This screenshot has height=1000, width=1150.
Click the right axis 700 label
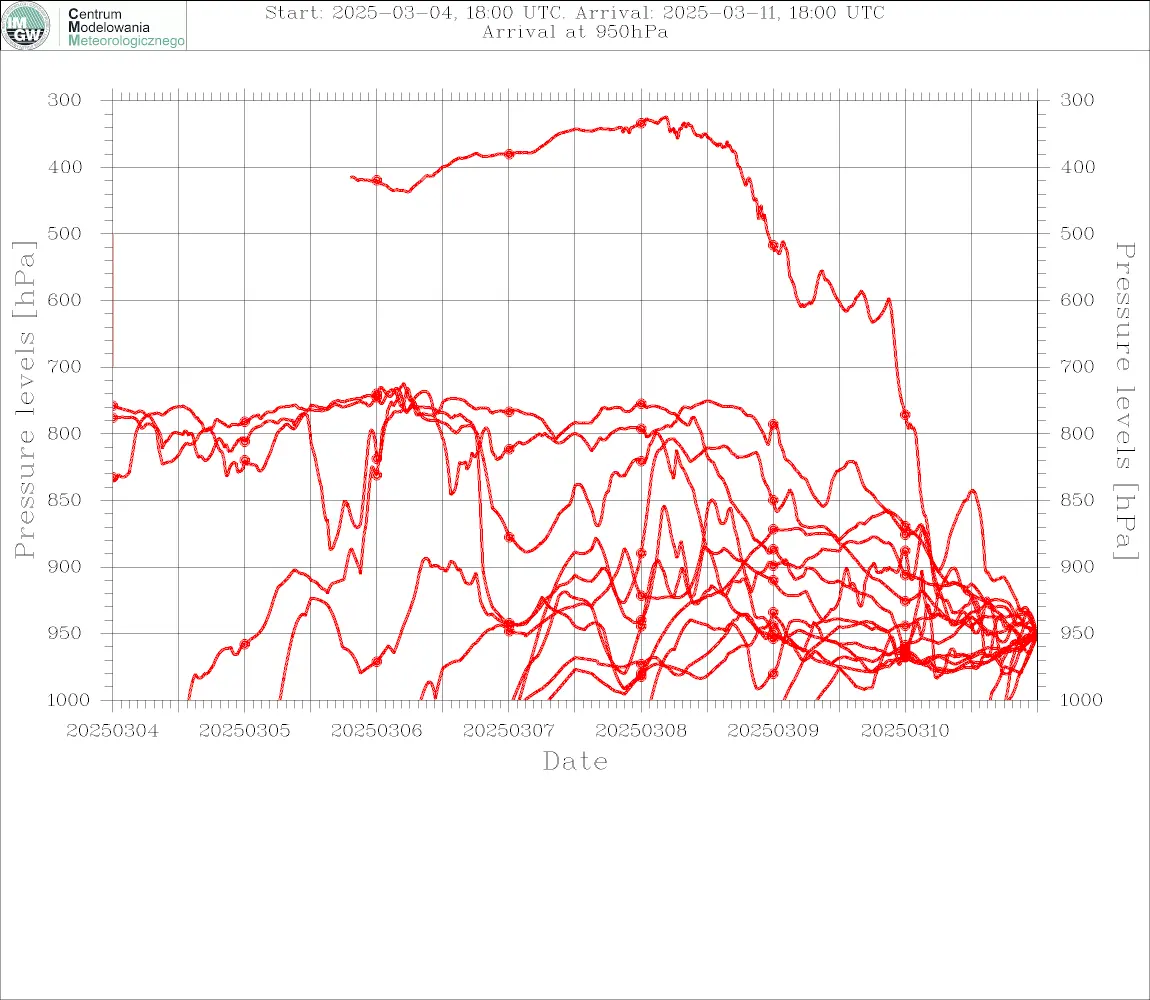1077,366
